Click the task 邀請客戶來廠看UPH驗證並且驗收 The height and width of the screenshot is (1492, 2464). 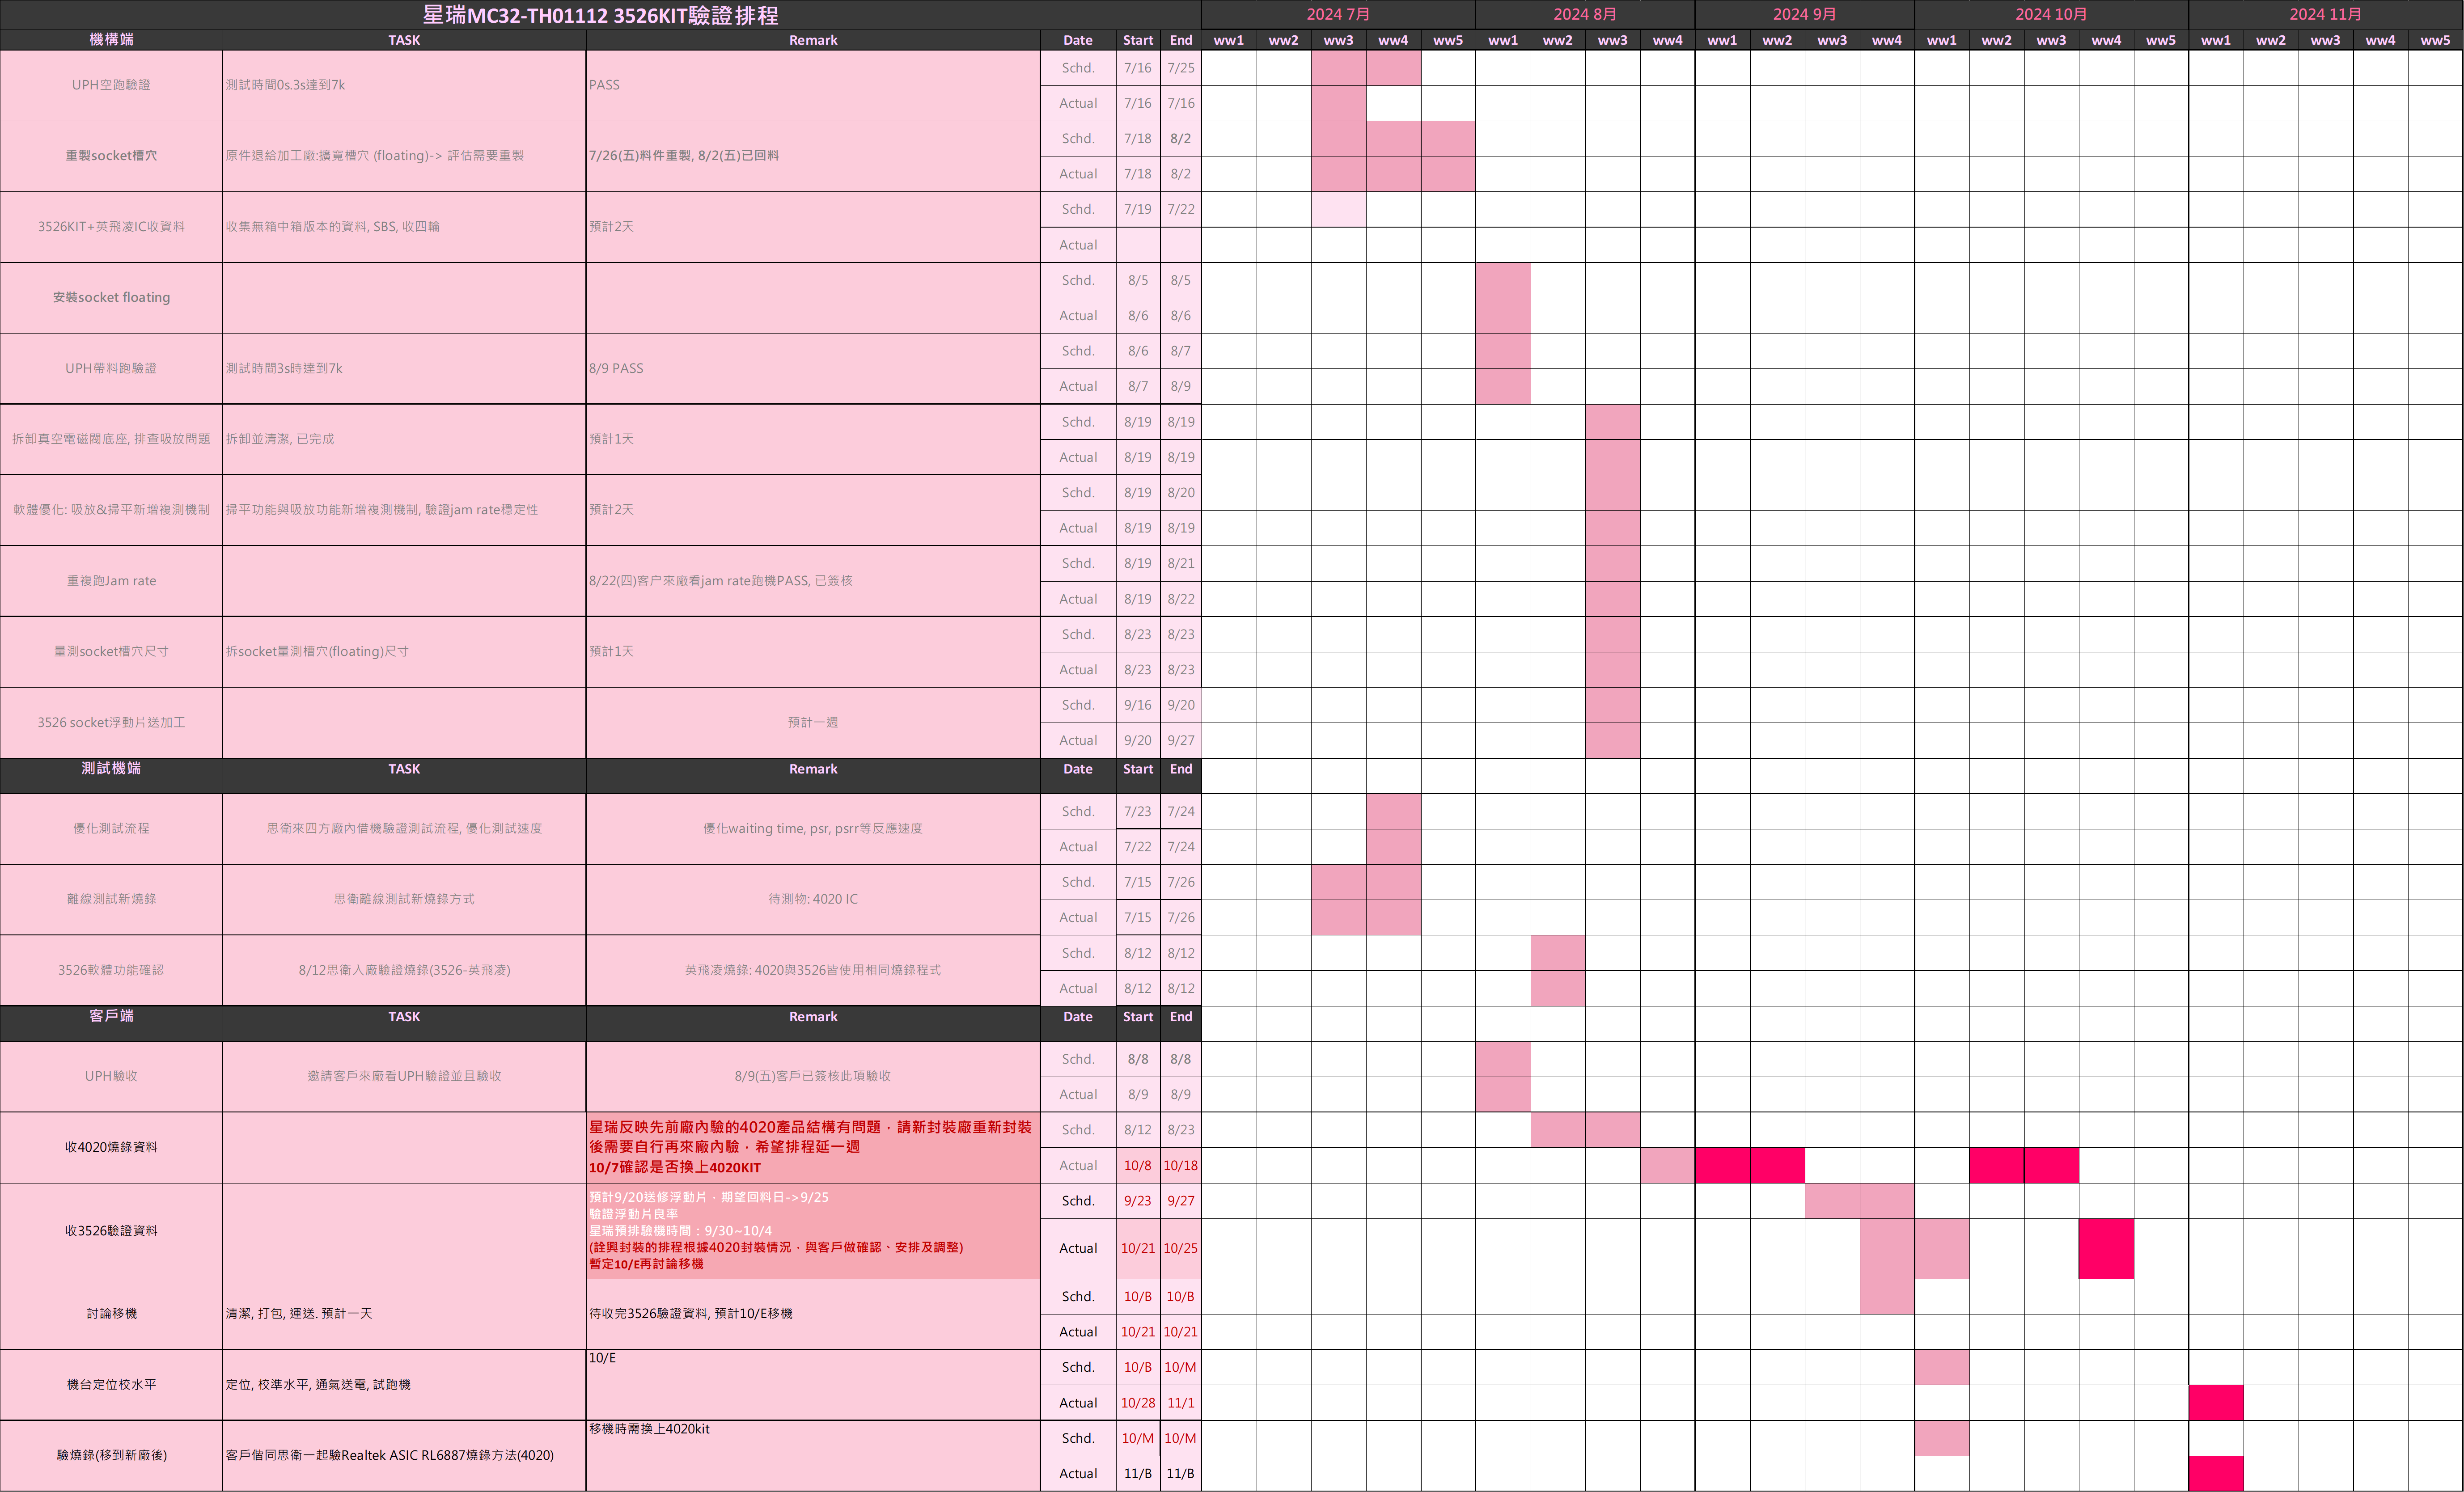pyautogui.click(x=404, y=1077)
